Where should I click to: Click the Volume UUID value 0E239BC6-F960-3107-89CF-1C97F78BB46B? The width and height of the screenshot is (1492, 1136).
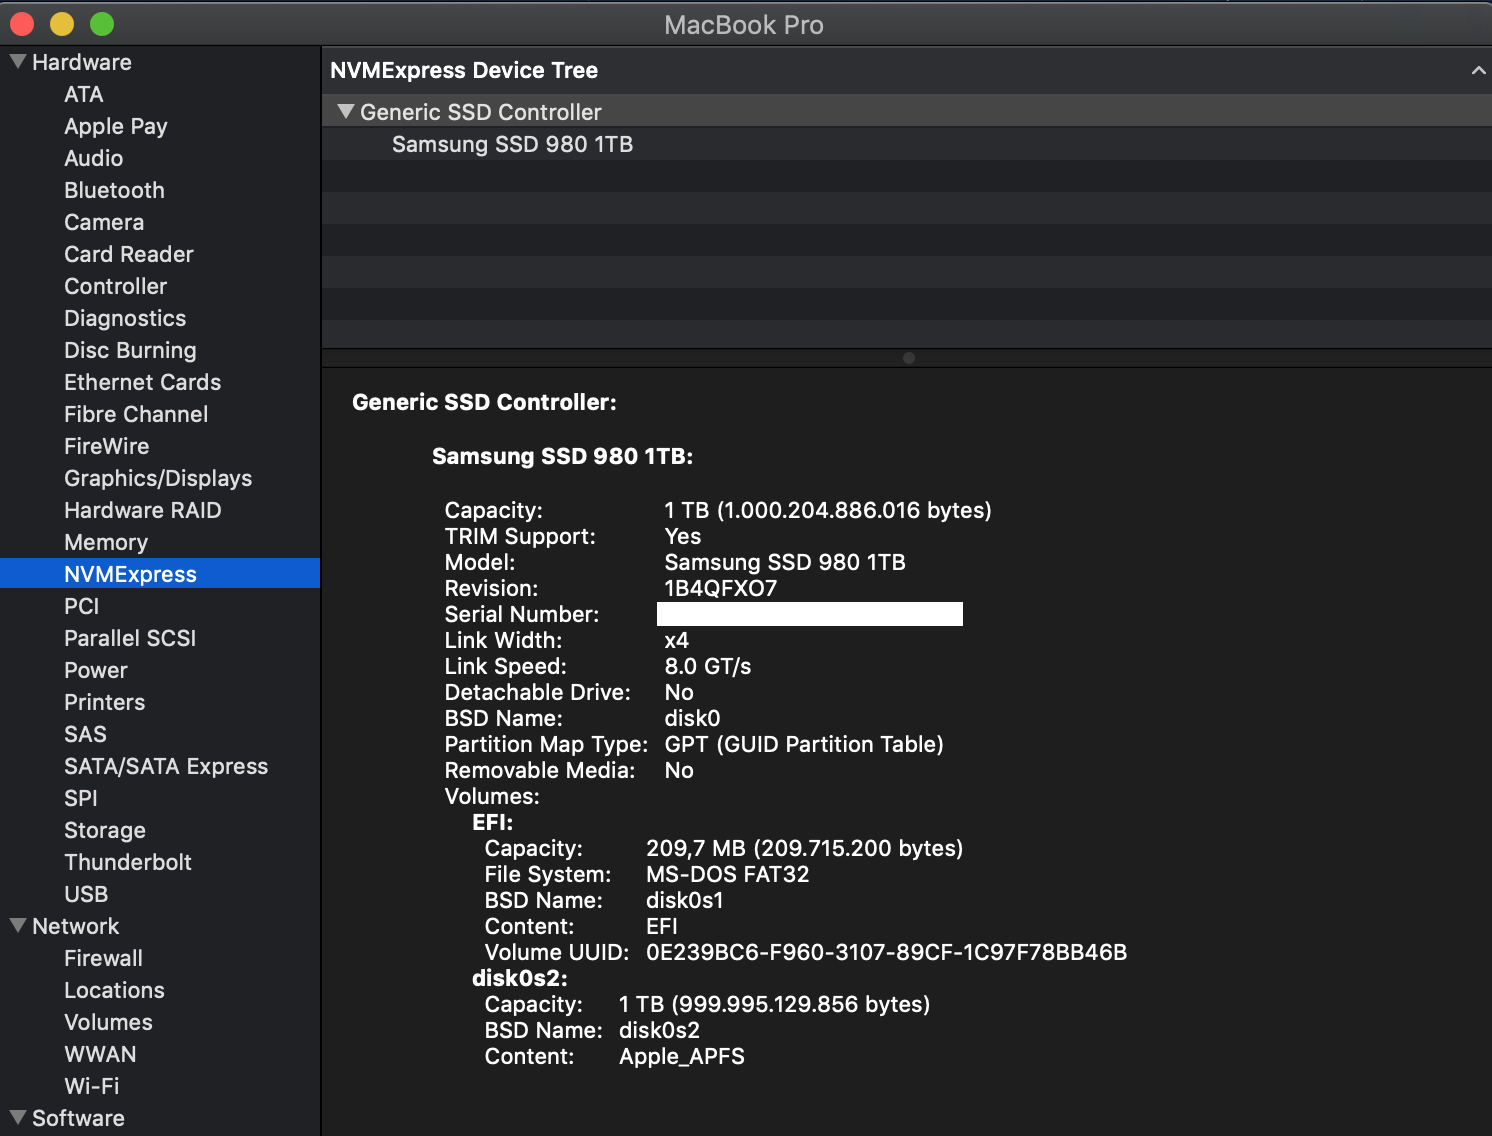(887, 952)
